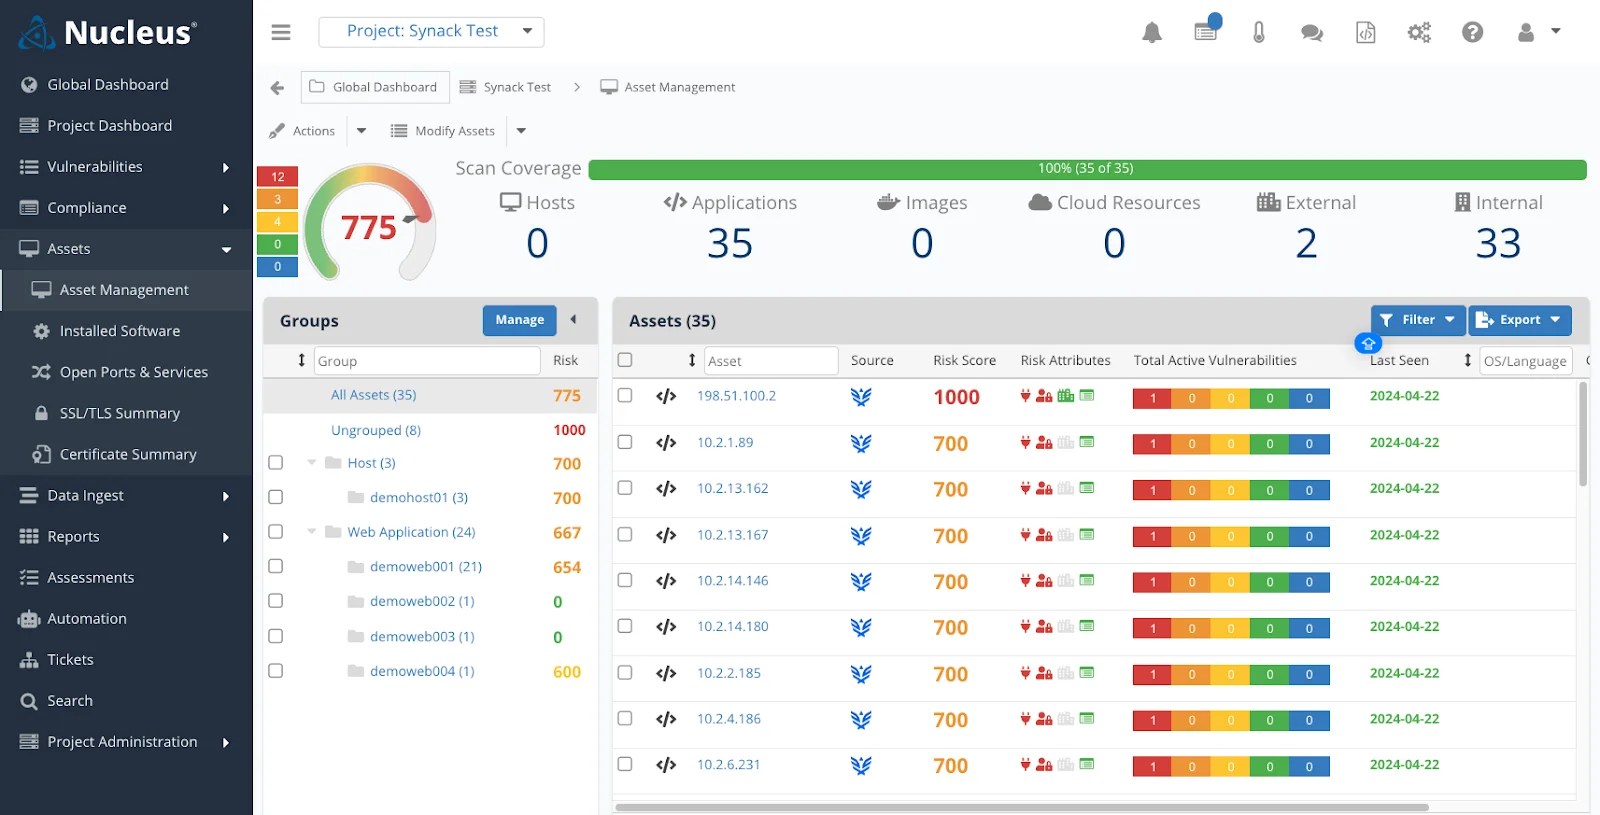Screen dimensions: 1600x815
Task: Open the Filter dropdown button
Action: [x=1418, y=320]
